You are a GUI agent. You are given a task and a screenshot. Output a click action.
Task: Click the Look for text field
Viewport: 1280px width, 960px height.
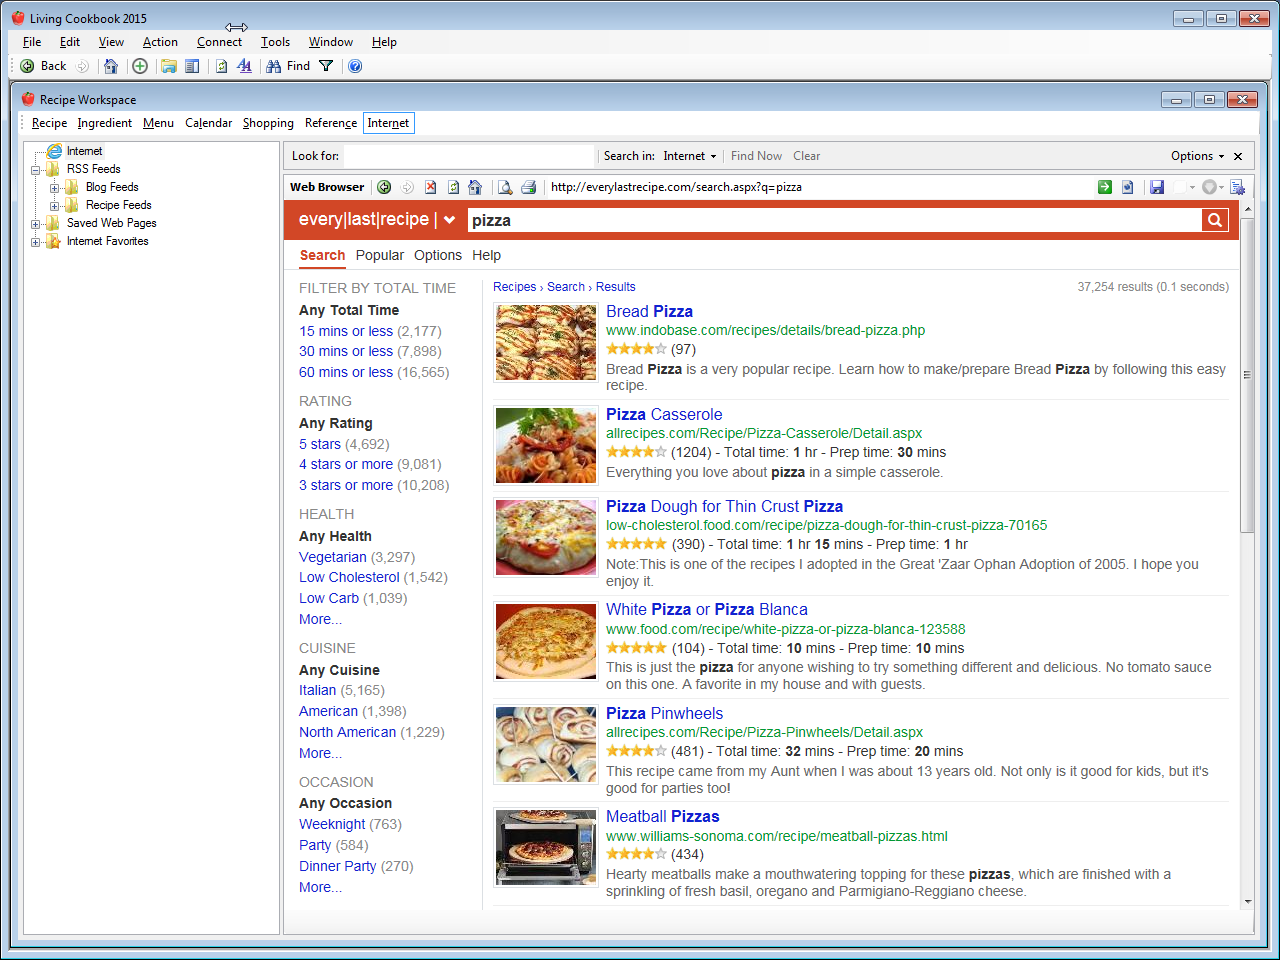469,156
